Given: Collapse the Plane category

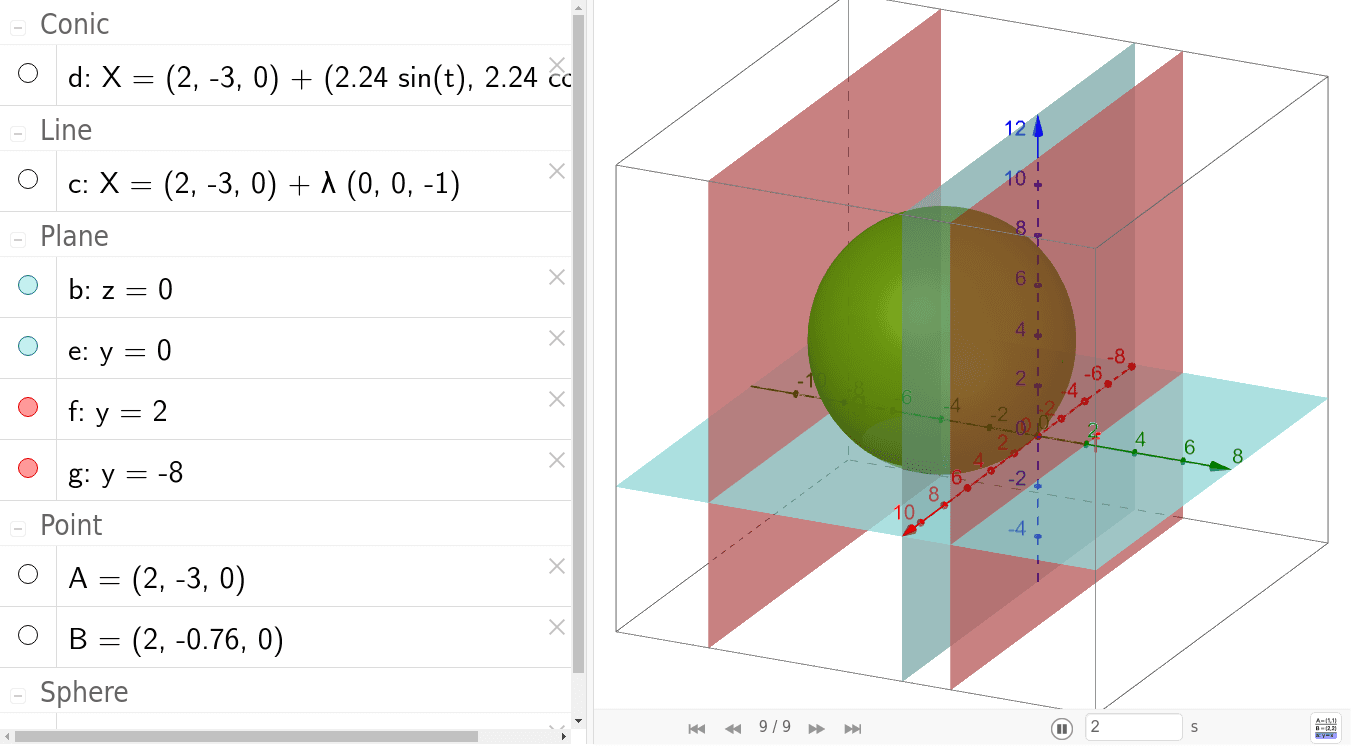Looking at the screenshot, I should tap(17, 239).
